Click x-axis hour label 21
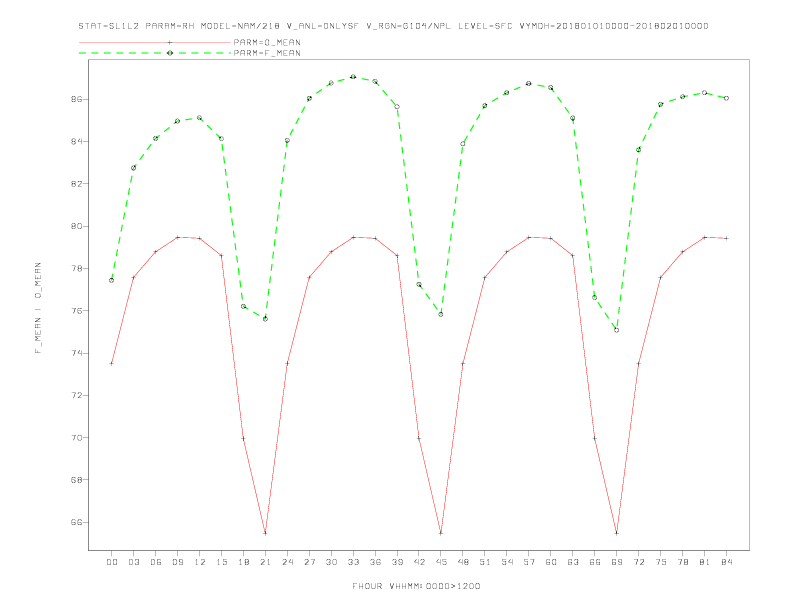This screenshot has width=792, height=612. pyautogui.click(x=266, y=562)
